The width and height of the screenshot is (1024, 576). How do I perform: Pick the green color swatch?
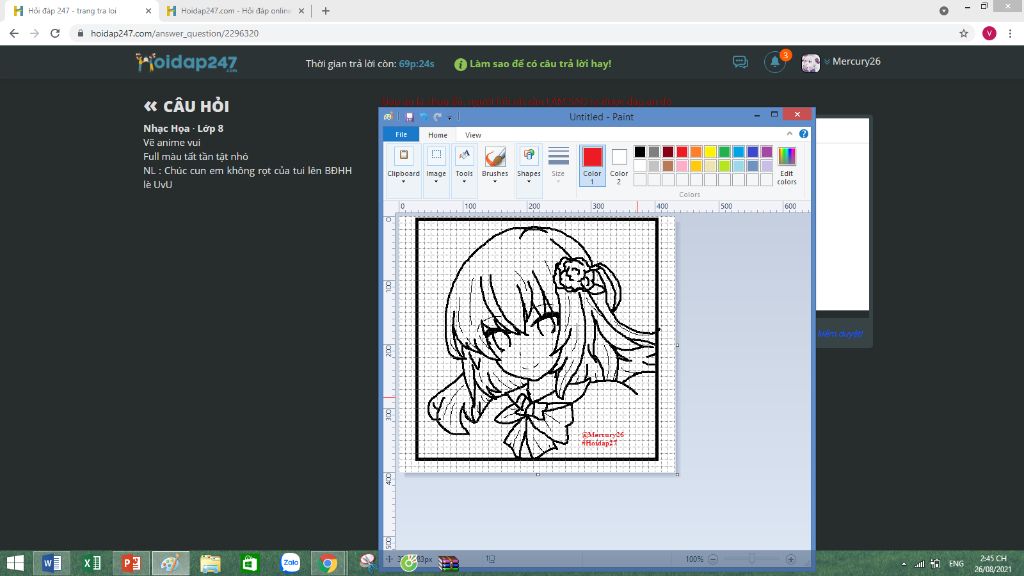click(x=724, y=152)
